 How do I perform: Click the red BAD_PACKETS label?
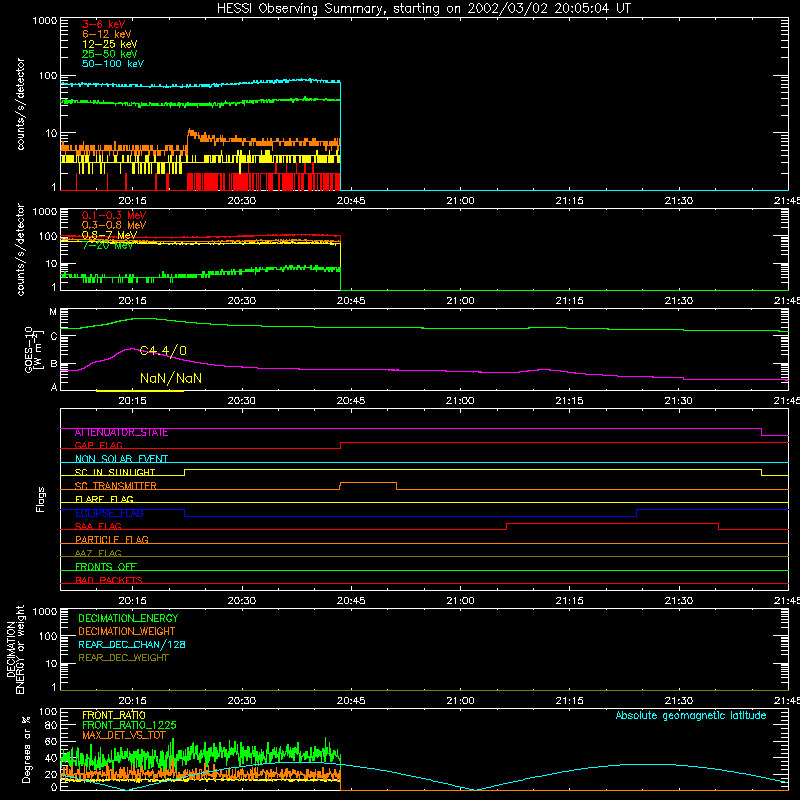tap(109, 580)
